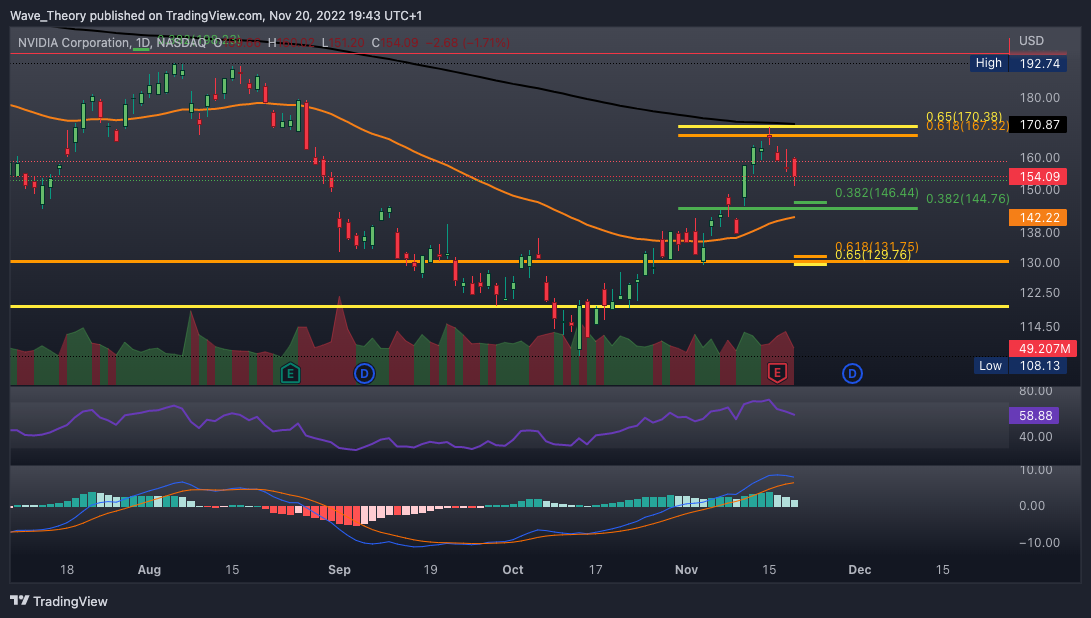
Task: Open the December dividend D marker
Action: [852, 374]
